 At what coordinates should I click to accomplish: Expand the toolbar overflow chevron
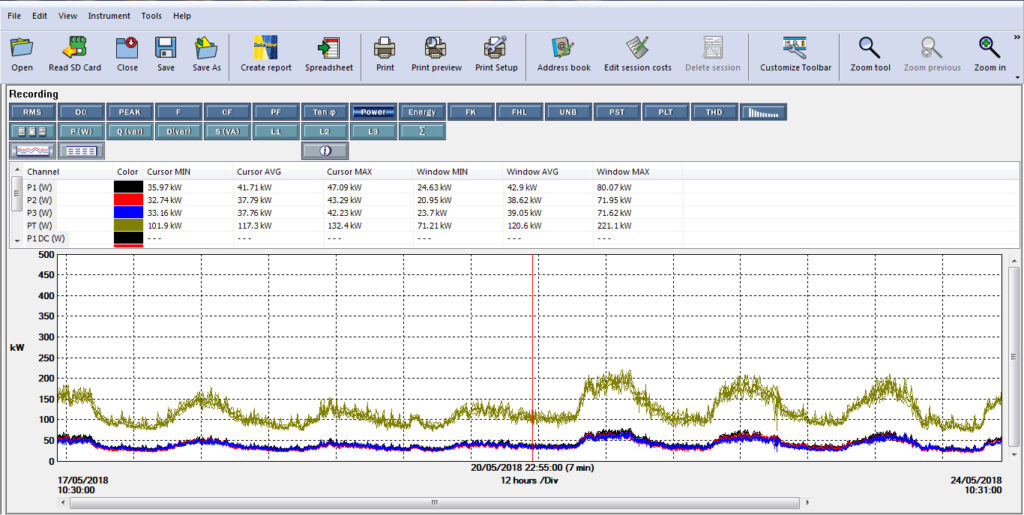pos(1016,37)
